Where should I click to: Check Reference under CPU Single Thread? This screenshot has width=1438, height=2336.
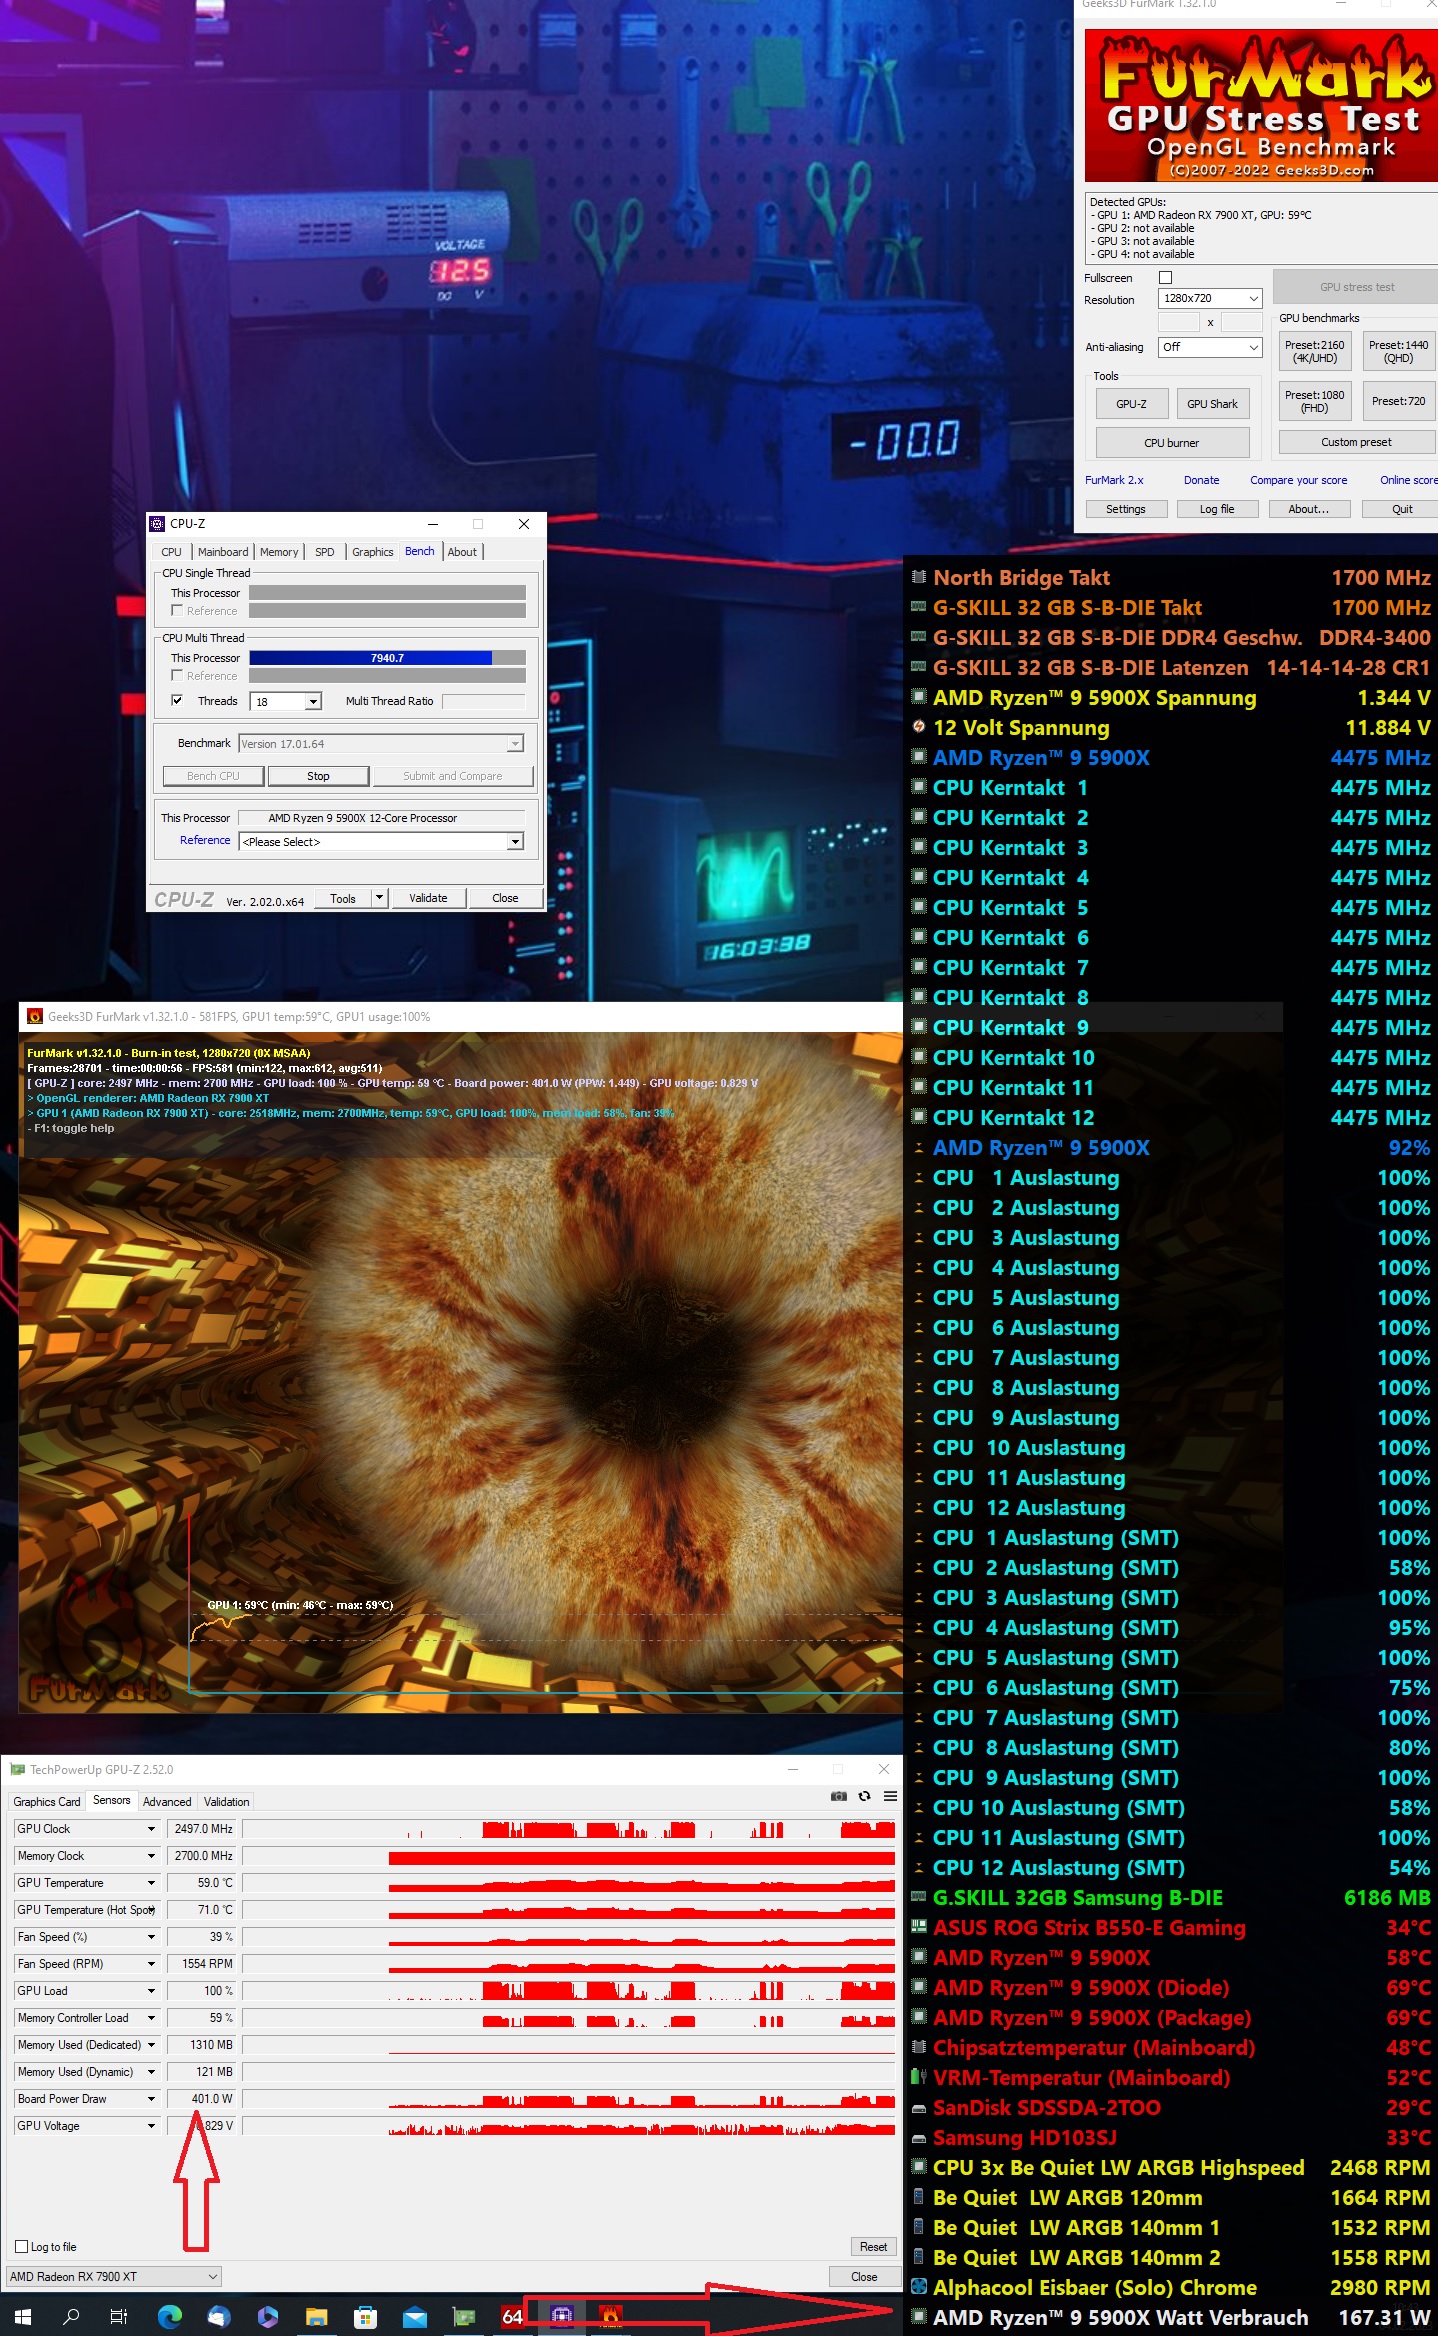pyautogui.click(x=177, y=610)
